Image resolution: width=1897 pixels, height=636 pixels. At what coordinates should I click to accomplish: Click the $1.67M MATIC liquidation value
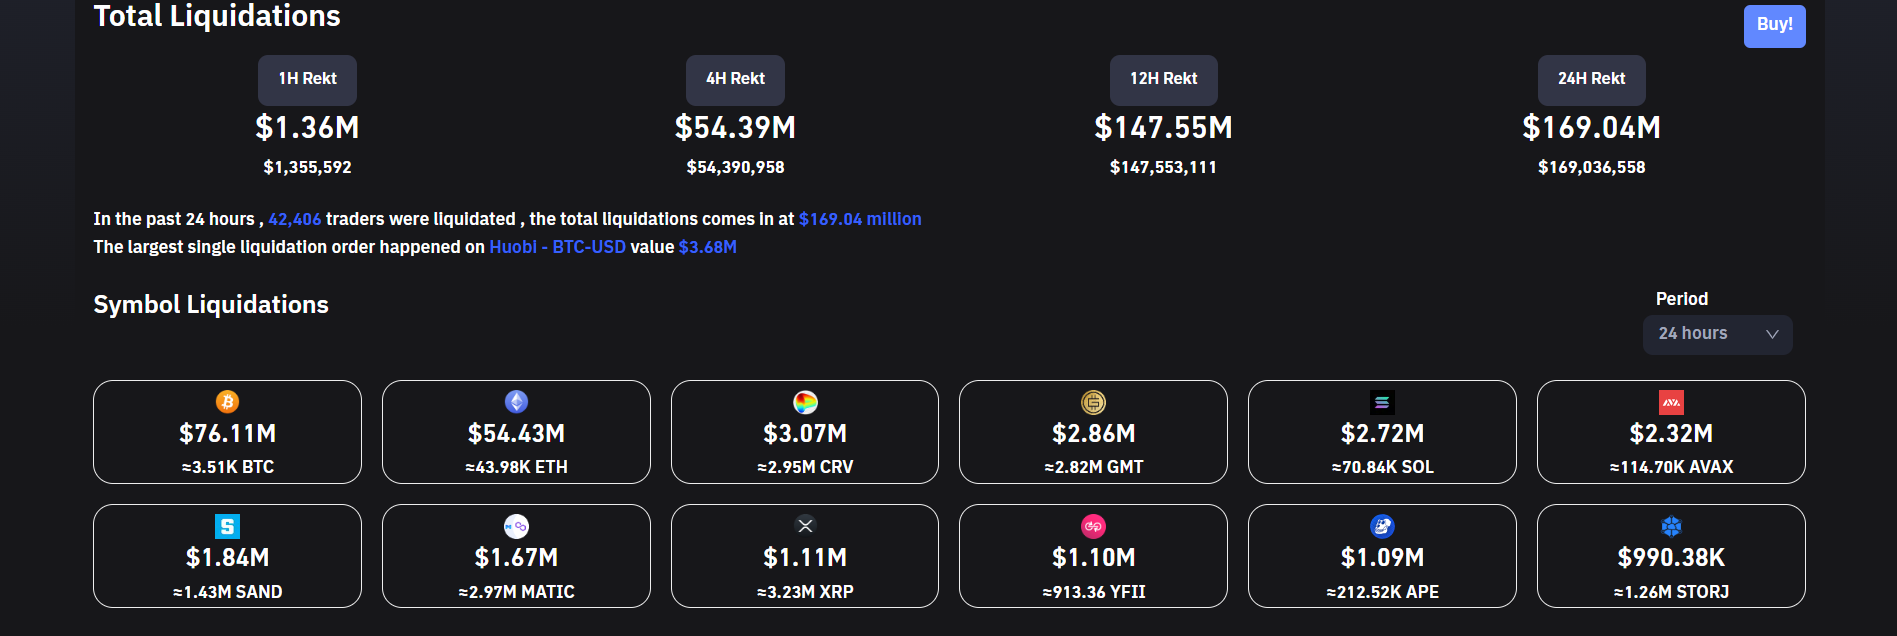[516, 558]
